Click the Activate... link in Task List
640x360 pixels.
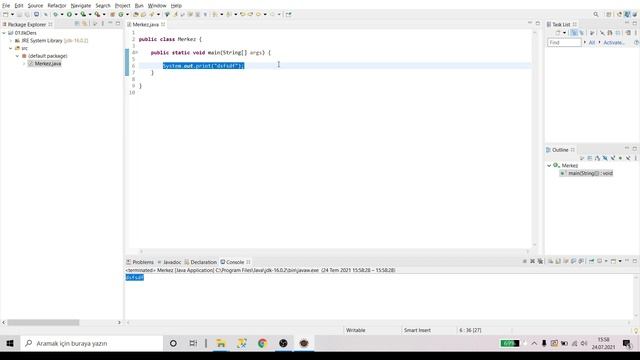(614, 42)
